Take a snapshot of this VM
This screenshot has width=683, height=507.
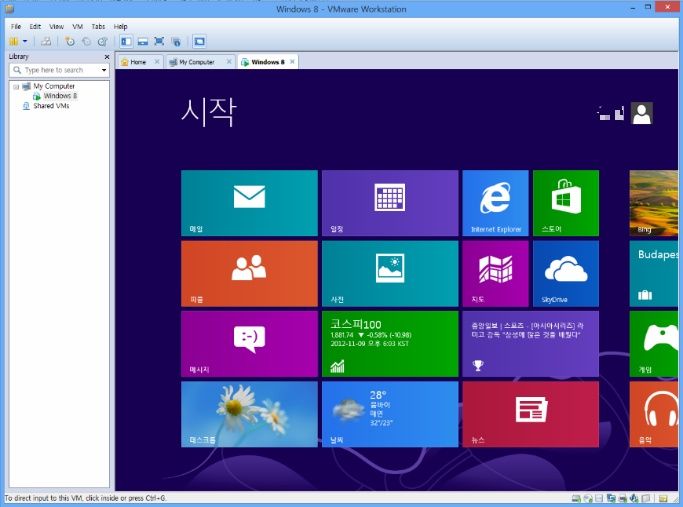coord(70,41)
